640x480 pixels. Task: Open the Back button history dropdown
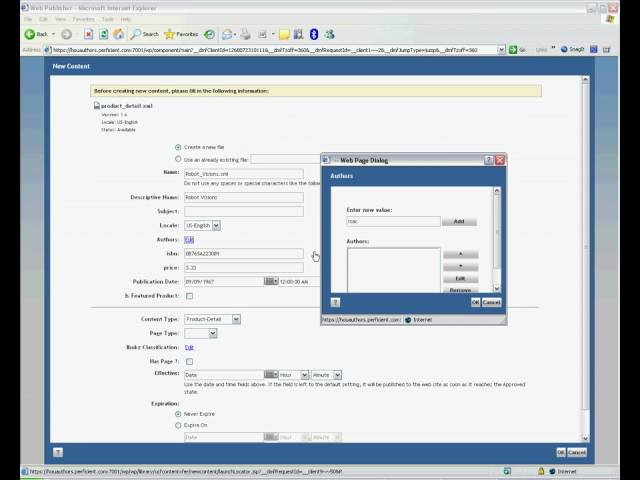(x=53, y=34)
